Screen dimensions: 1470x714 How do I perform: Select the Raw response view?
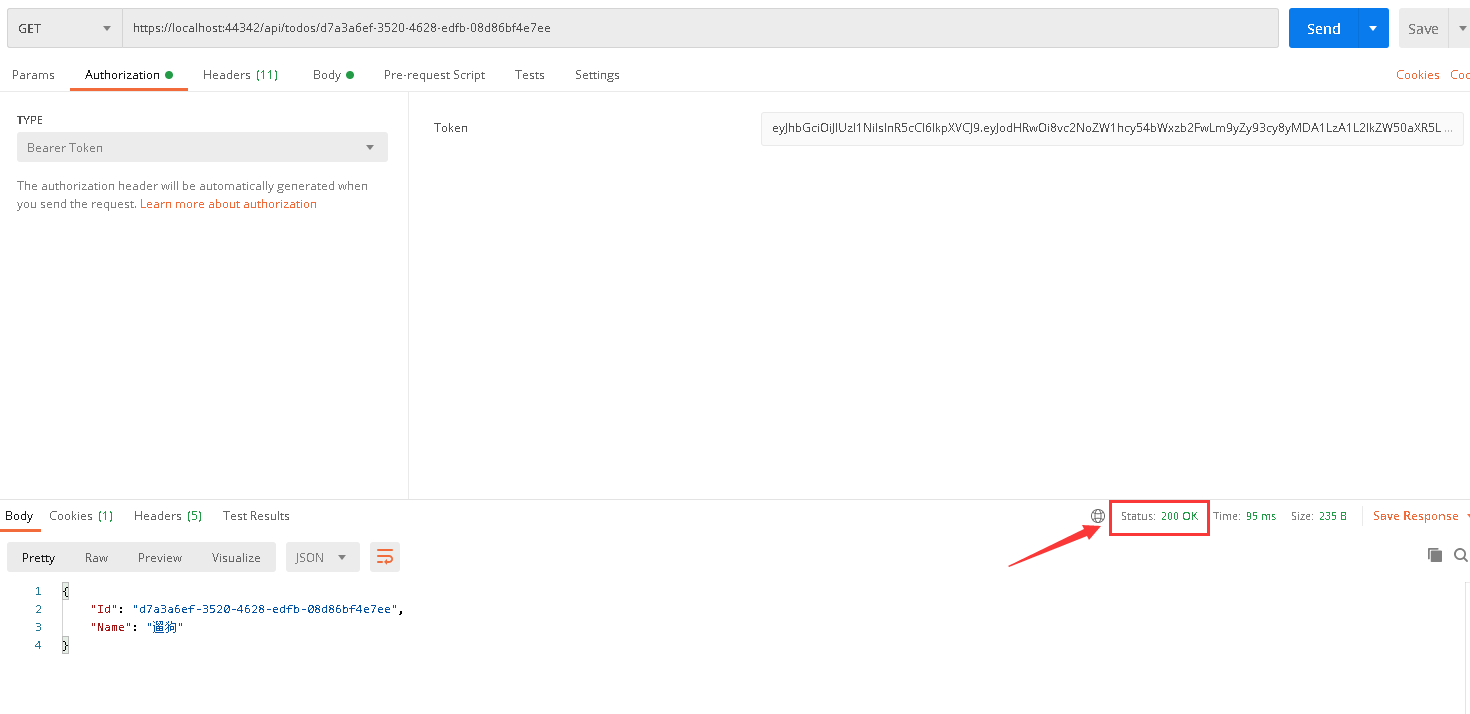coord(96,558)
